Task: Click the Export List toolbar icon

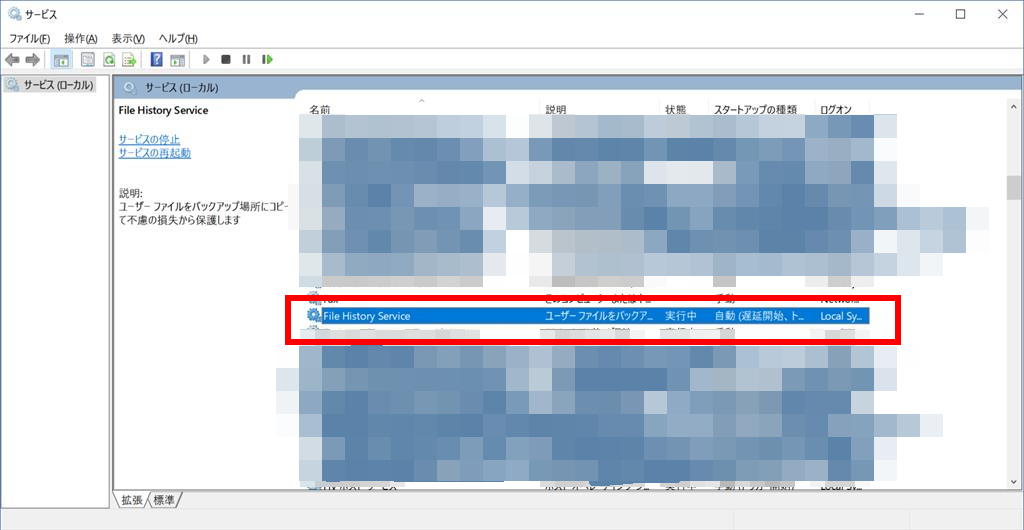Action: 130,60
